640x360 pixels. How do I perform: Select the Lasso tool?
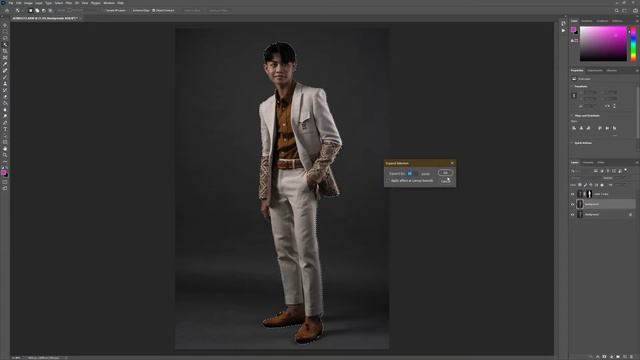click(x=5, y=38)
